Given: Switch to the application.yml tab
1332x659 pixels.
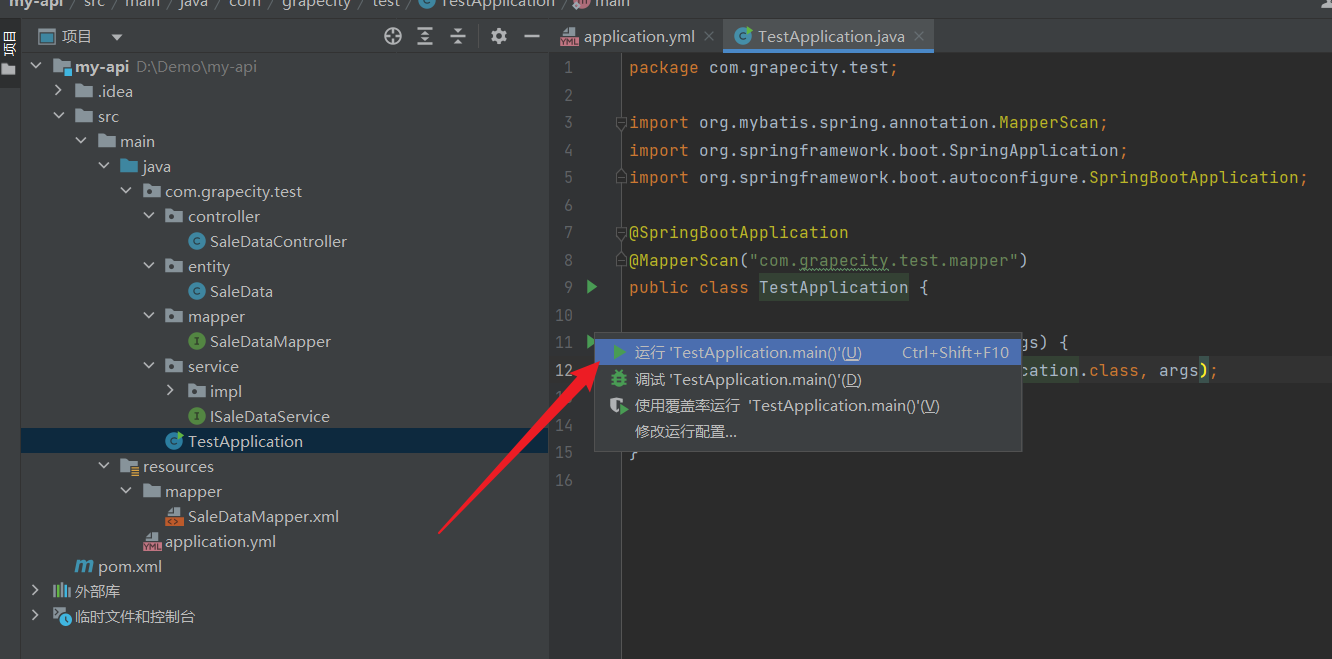Looking at the screenshot, I should tap(639, 37).
